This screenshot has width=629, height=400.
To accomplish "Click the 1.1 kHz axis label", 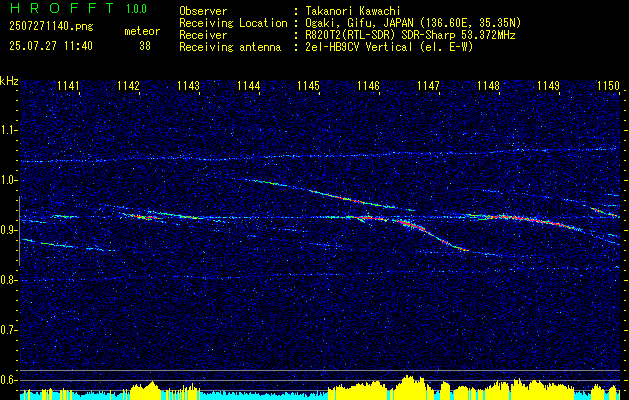I will (x=8, y=130).
